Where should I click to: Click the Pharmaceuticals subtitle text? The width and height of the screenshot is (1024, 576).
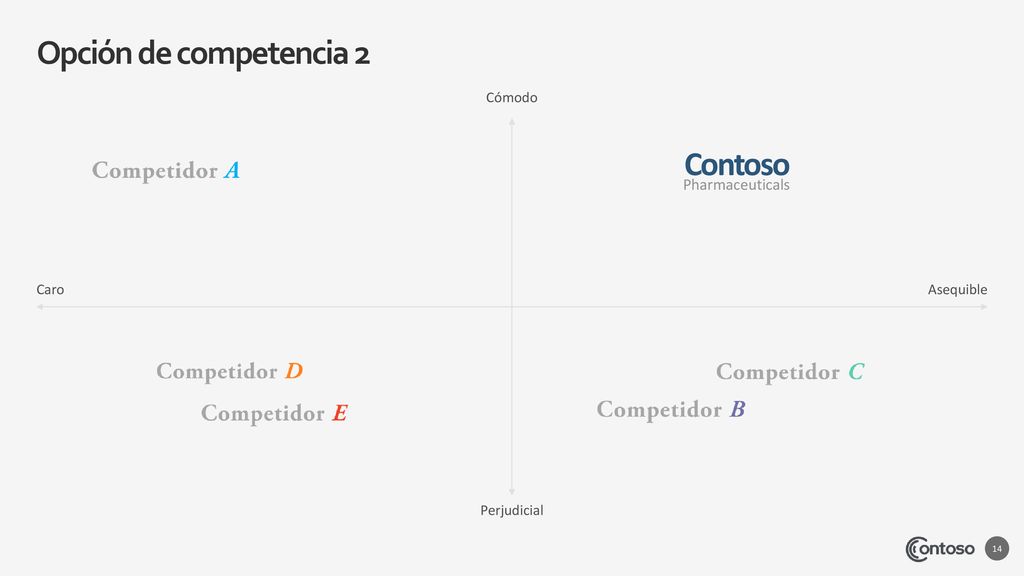coord(736,185)
